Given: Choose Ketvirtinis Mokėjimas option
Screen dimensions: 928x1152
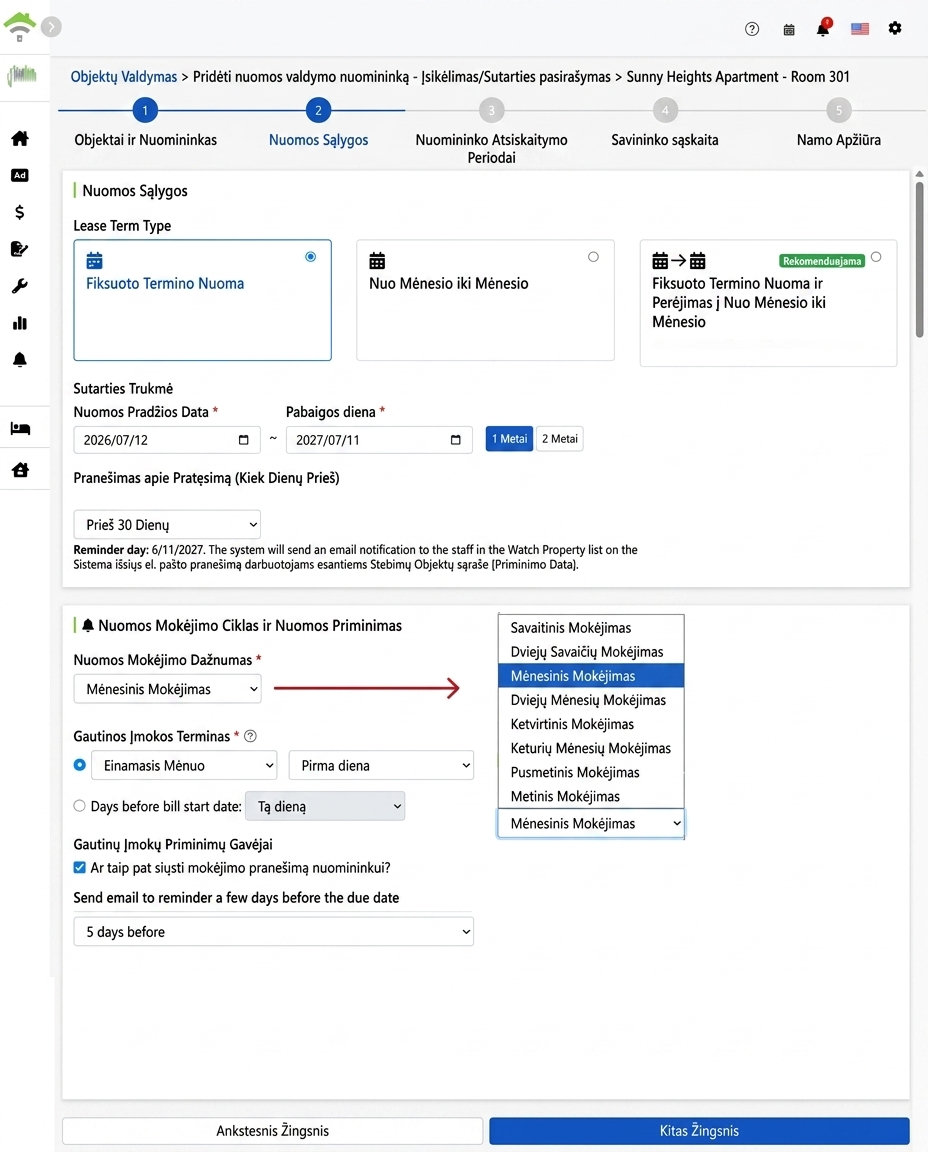Looking at the screenshot, I should coord(591,724).
